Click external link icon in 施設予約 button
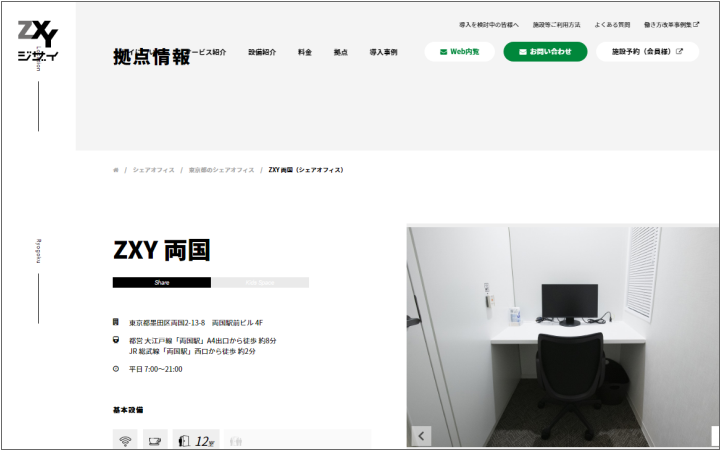 click(x=680, y=51)
